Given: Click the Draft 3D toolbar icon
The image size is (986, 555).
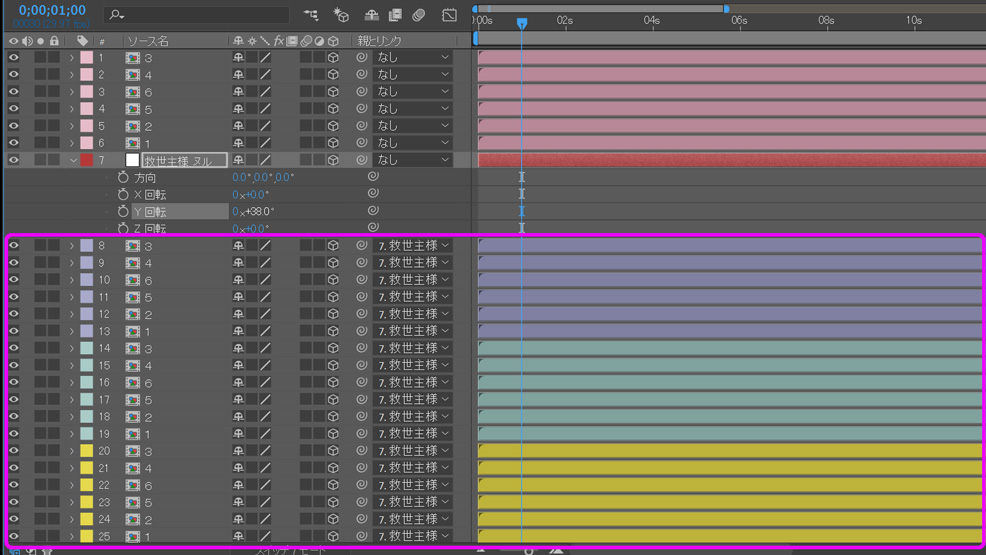Looking at the screenshot, I should [x=341, y=15].
